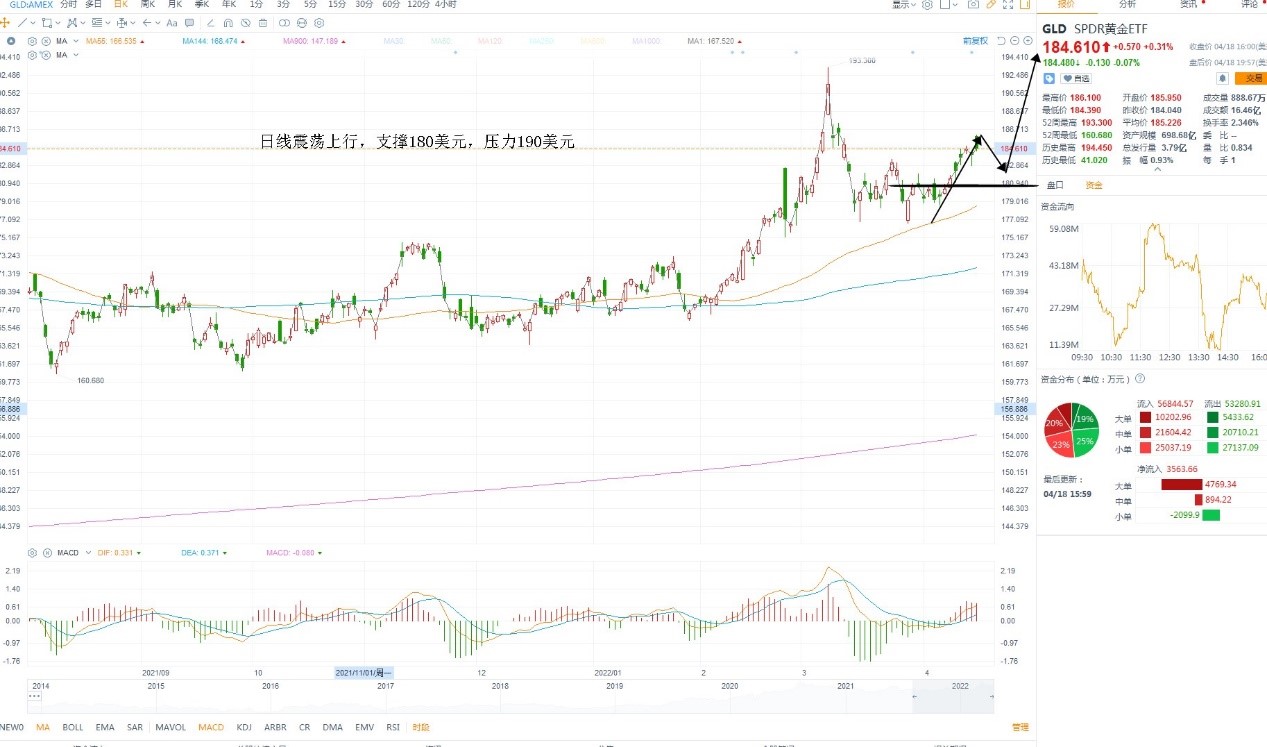Open the 评论 comments tab
Screen dimensions: 1267x747
[x=1249, y=5]
